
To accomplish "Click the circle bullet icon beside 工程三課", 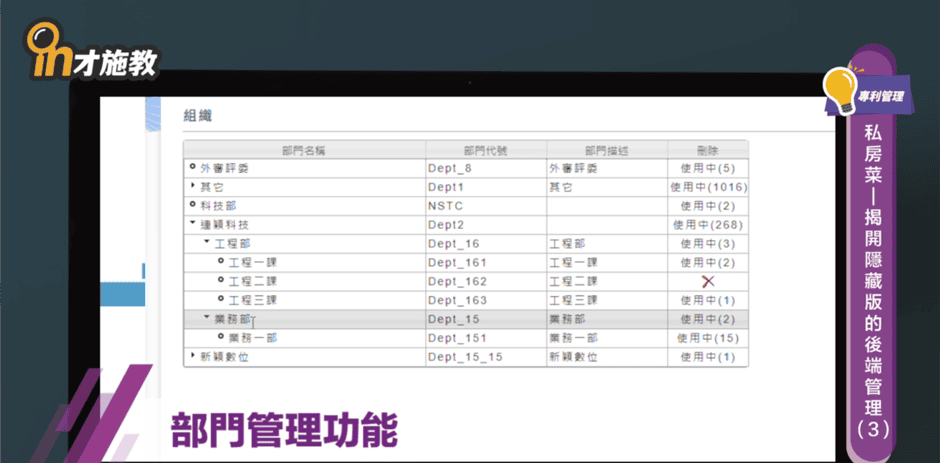I will tap(221, 300).
